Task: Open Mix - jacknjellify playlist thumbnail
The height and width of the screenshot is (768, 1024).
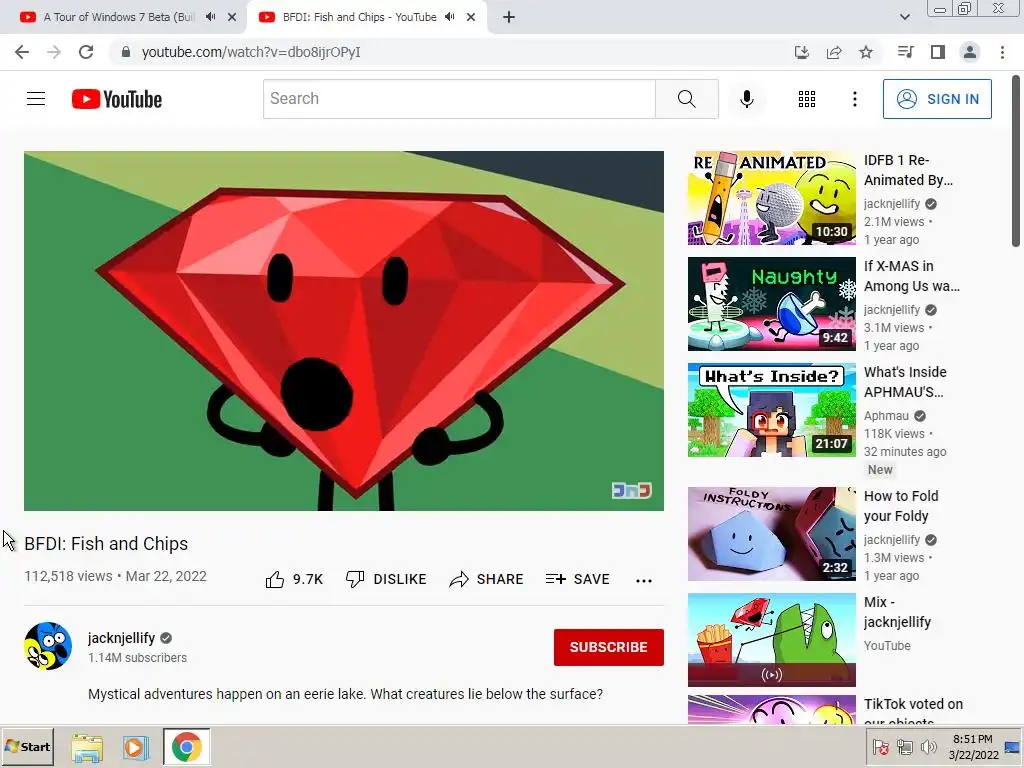Action: click(771, 640)
